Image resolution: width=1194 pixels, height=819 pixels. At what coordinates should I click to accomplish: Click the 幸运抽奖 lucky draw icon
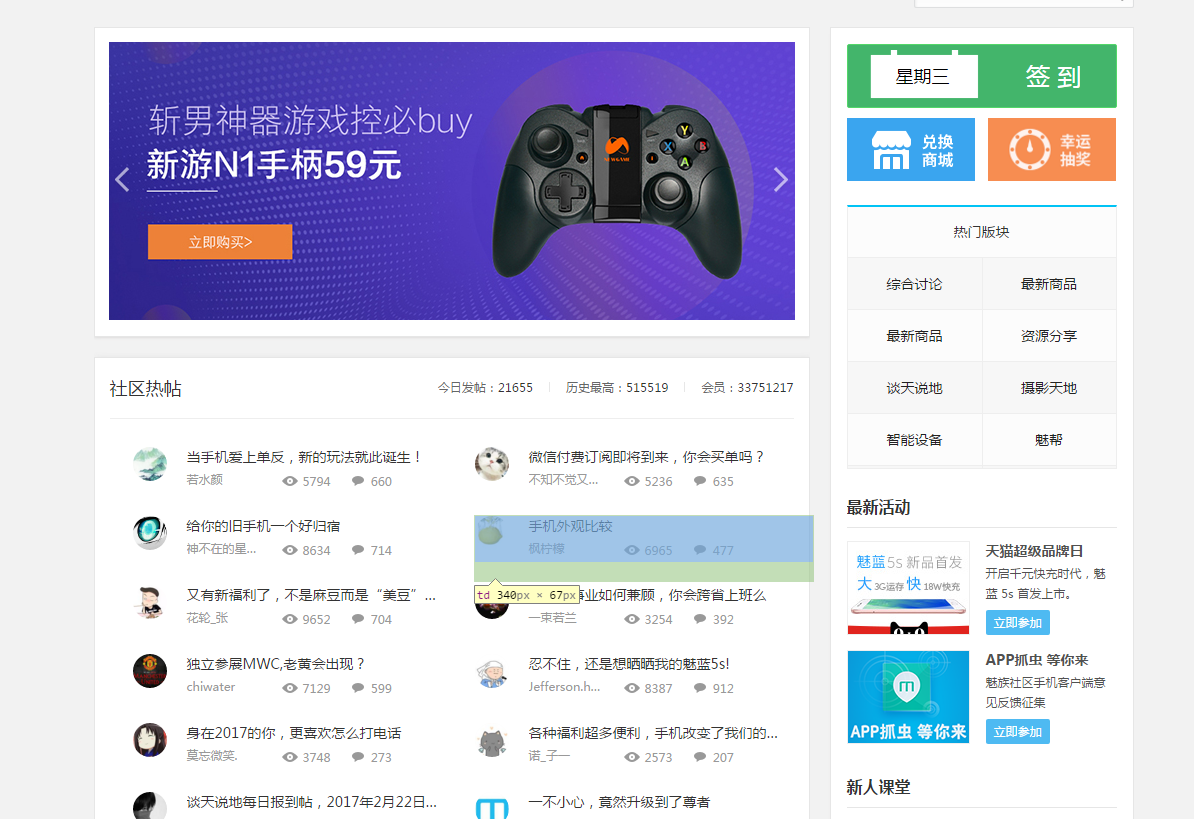coord(1051,150)
